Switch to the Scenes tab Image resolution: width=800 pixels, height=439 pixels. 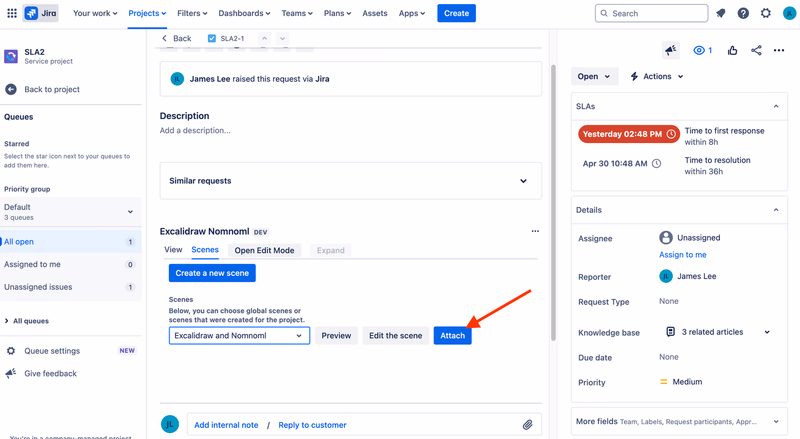205,250
